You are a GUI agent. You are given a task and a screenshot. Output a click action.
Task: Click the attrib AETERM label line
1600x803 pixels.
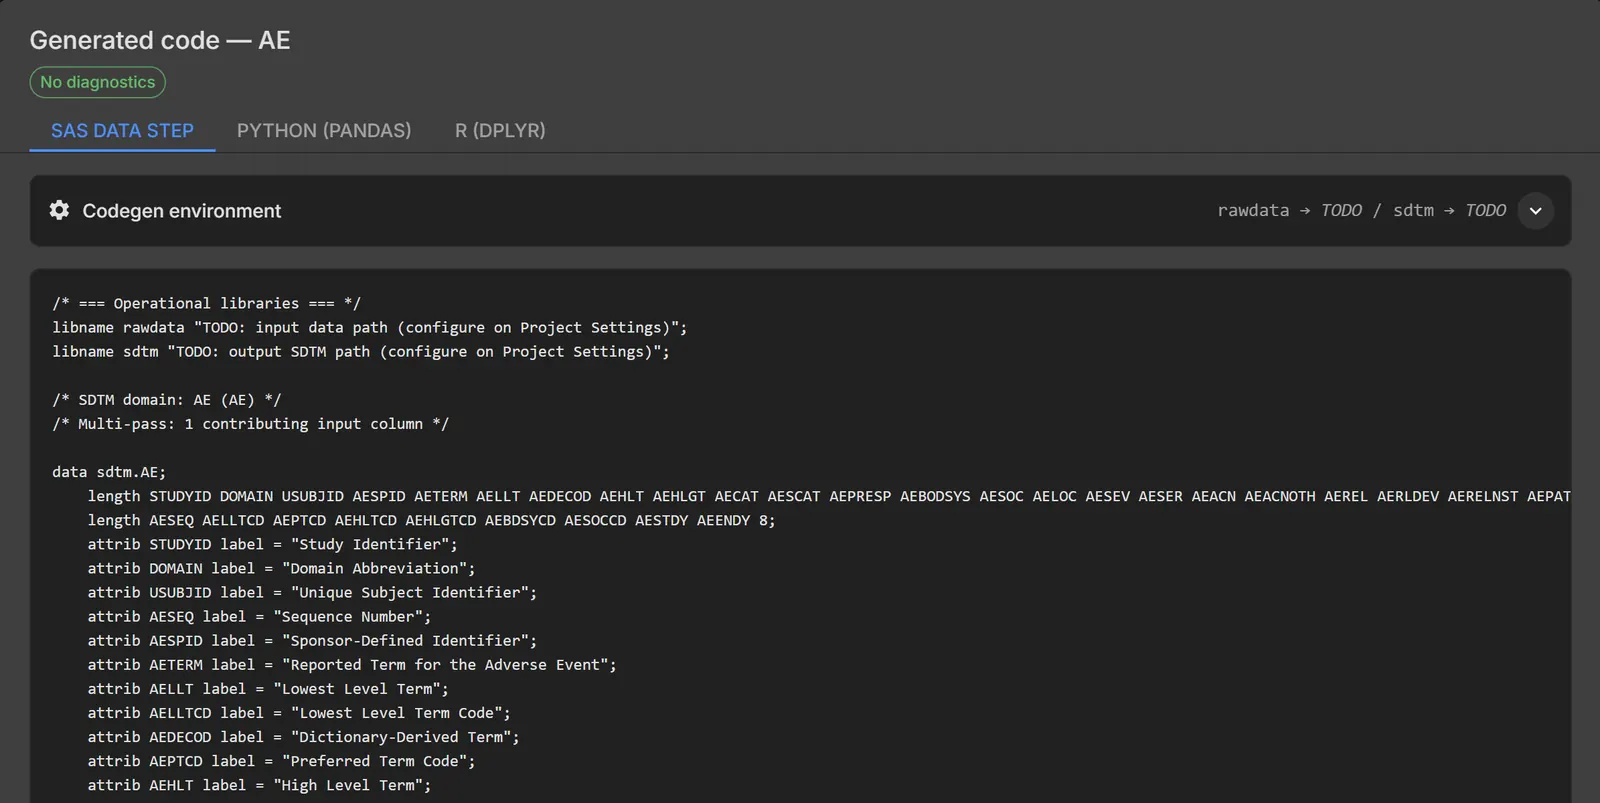(352, 664)
